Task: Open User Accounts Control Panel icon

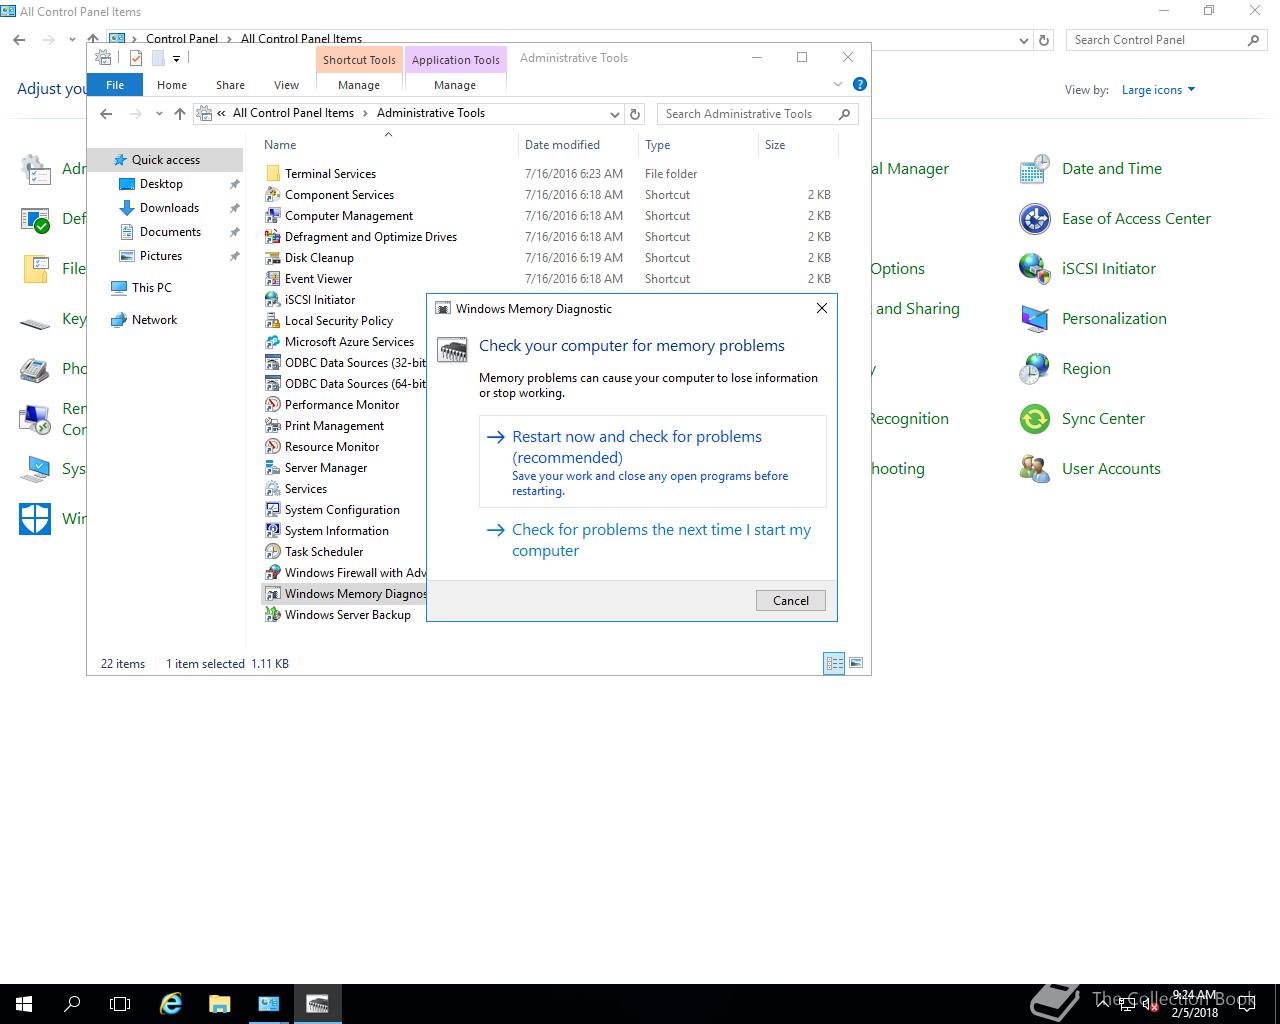Action: coord(1034,469)
